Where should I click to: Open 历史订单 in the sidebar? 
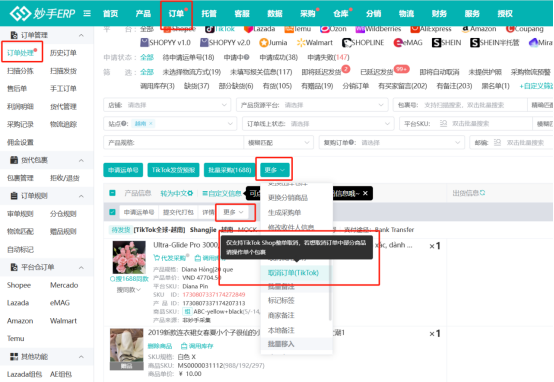coord(63,53)
